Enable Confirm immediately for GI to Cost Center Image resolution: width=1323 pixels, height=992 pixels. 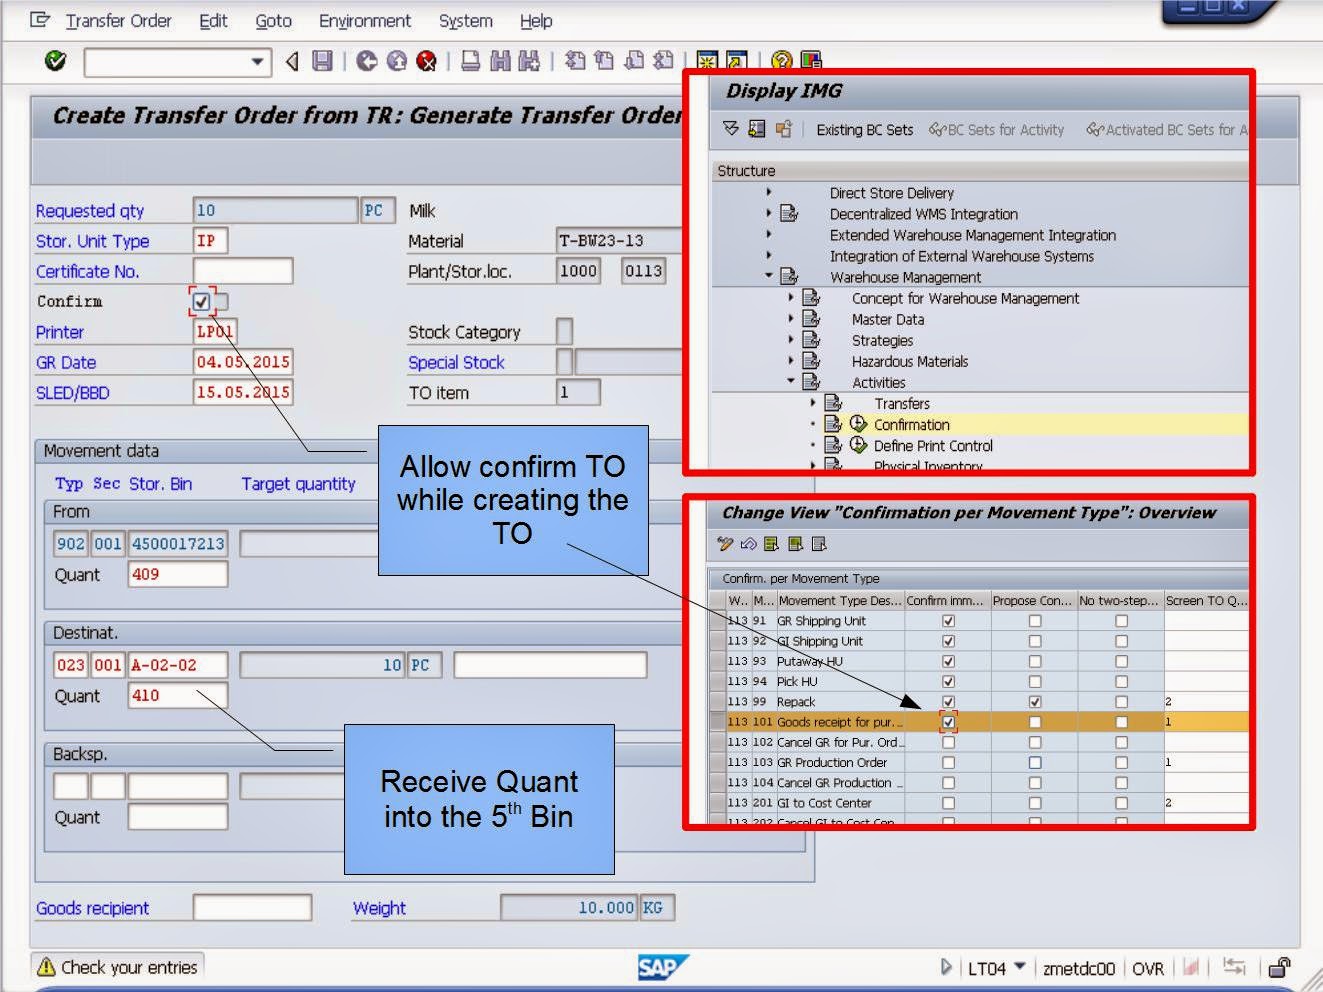tap(947, 803)
